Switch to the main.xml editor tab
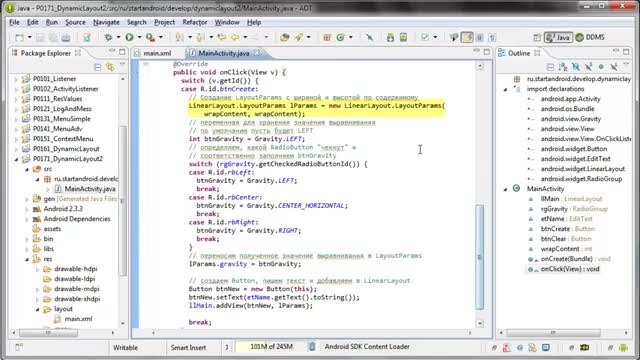The width and height of the screenshot is (640, 360). tap(157, 53)
